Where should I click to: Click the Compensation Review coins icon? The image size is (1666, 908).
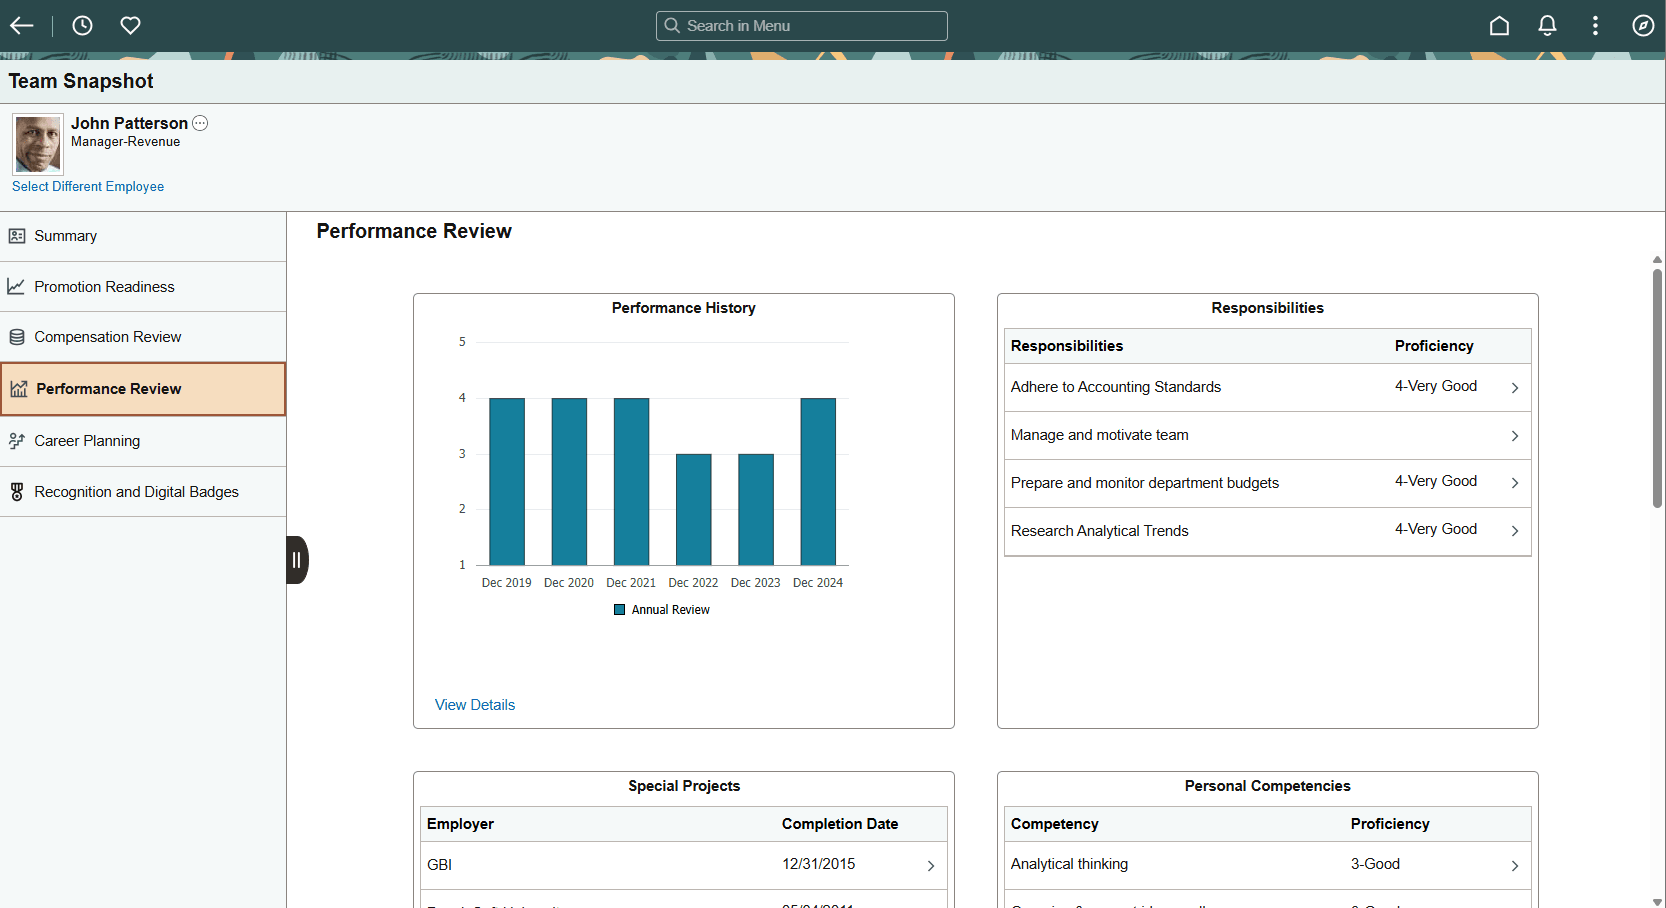[x=17, y=337]
